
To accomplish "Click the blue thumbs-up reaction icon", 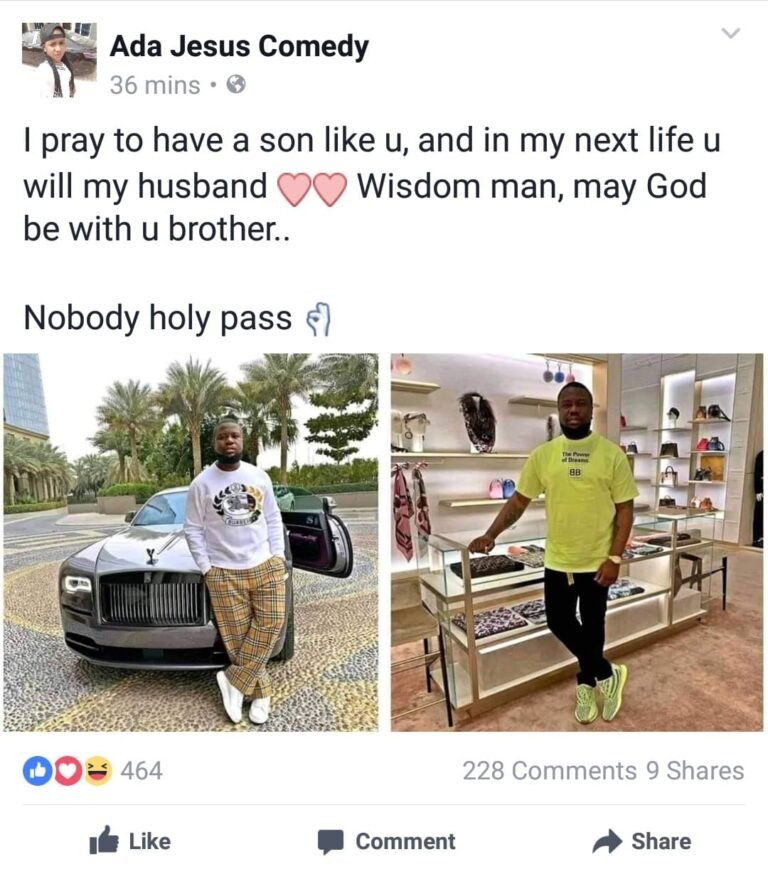I will click(37, 771).
